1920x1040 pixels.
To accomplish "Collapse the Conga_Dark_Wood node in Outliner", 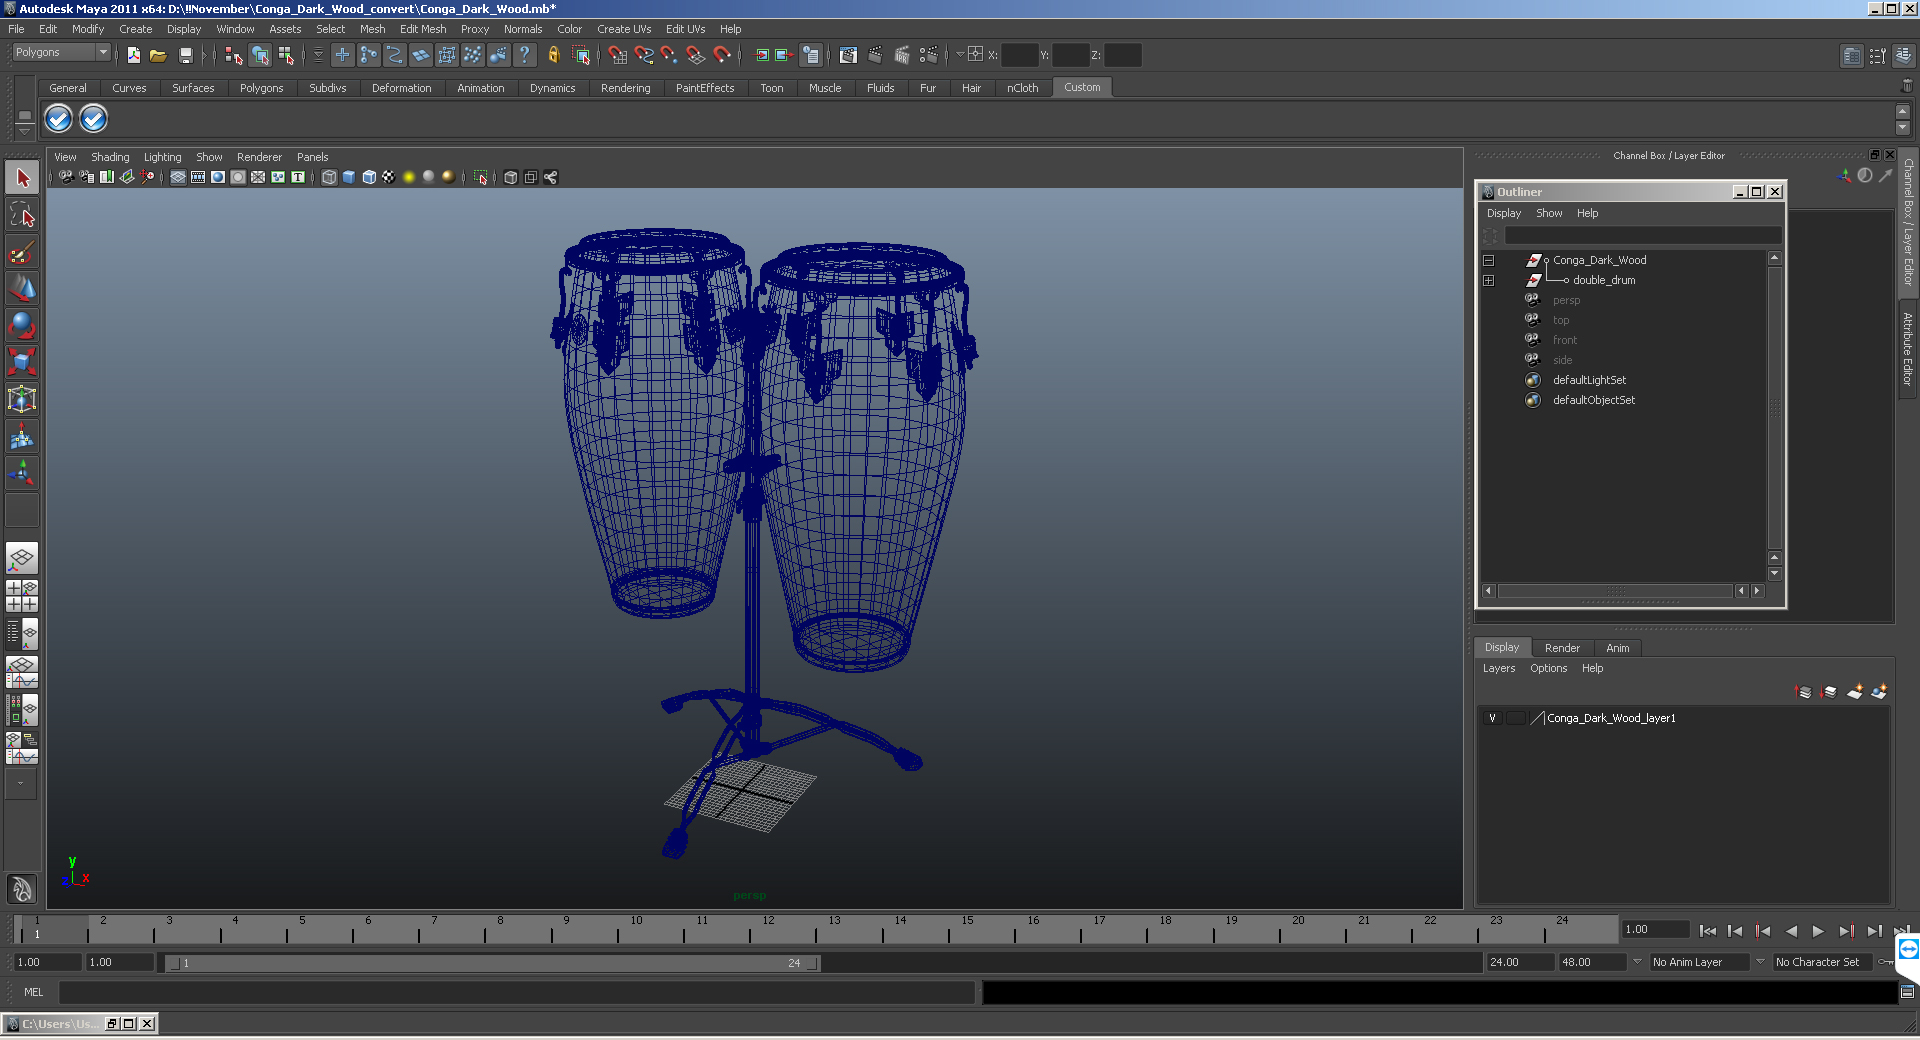I will [x=1488, y=260].
